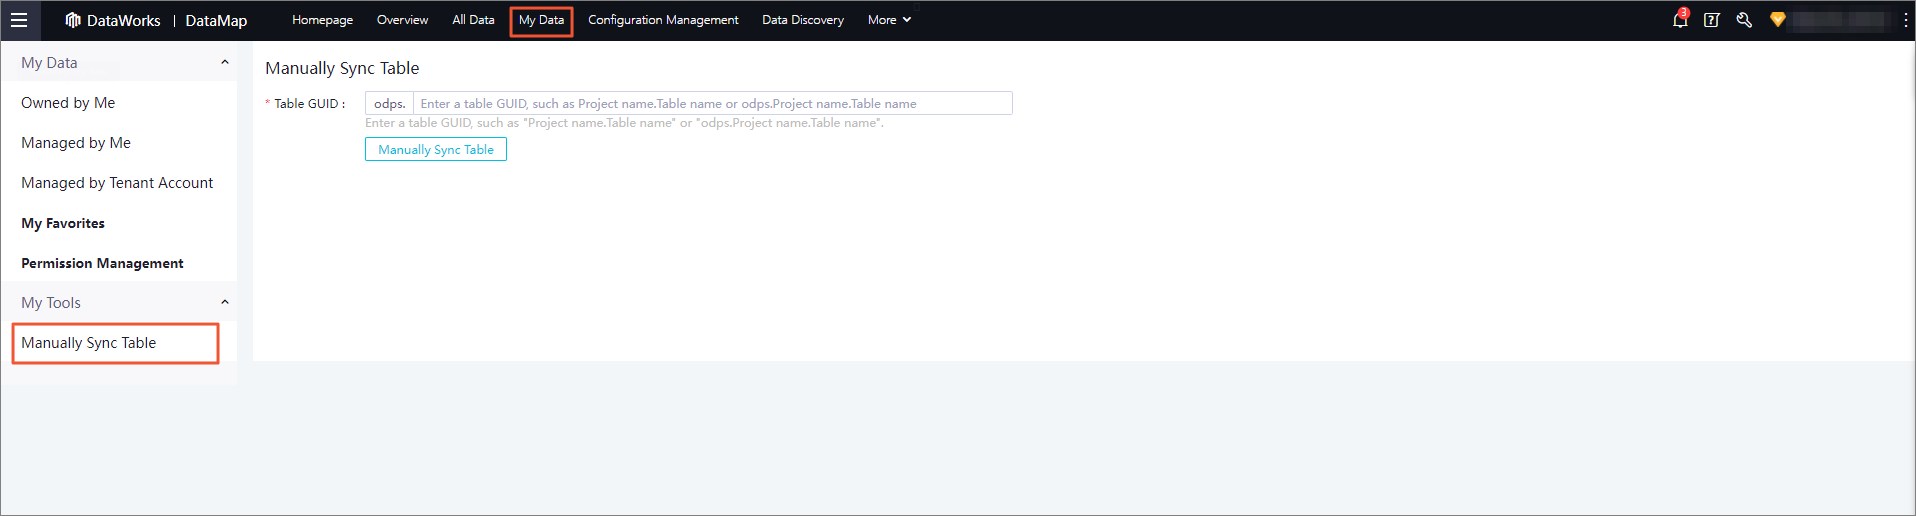
Task: Collapse the My Data sidebar section
Action: [x=225, y=62]
